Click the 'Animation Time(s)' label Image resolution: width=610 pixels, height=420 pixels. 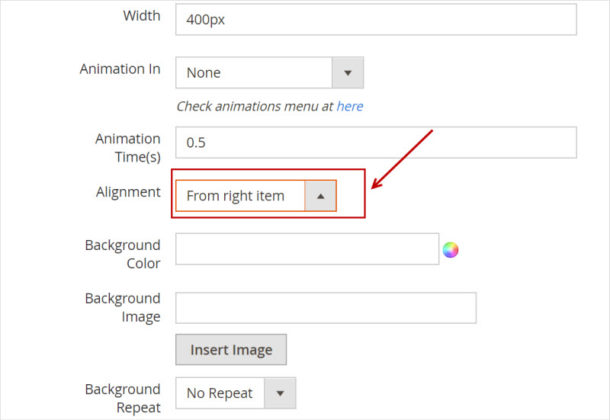point(128,148)
